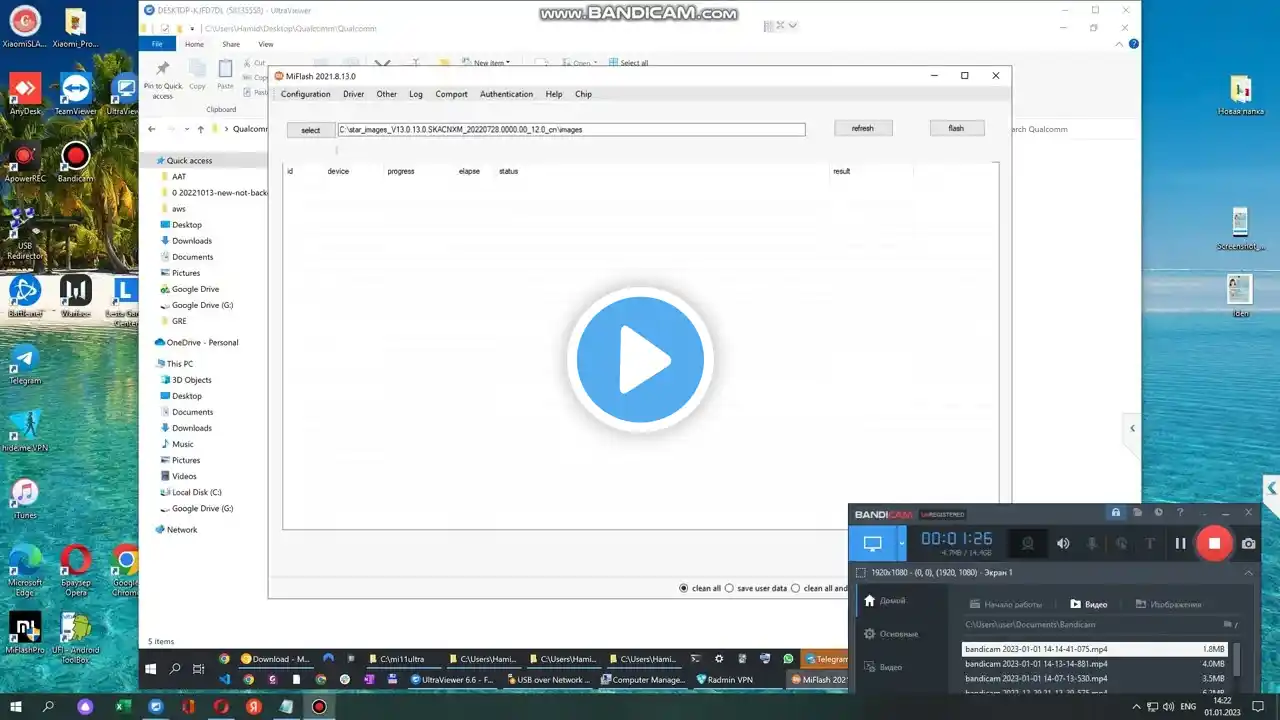Stop the Bandicam recording
Viewport: 1280px width, 720px height.
tap(1214, 543)
